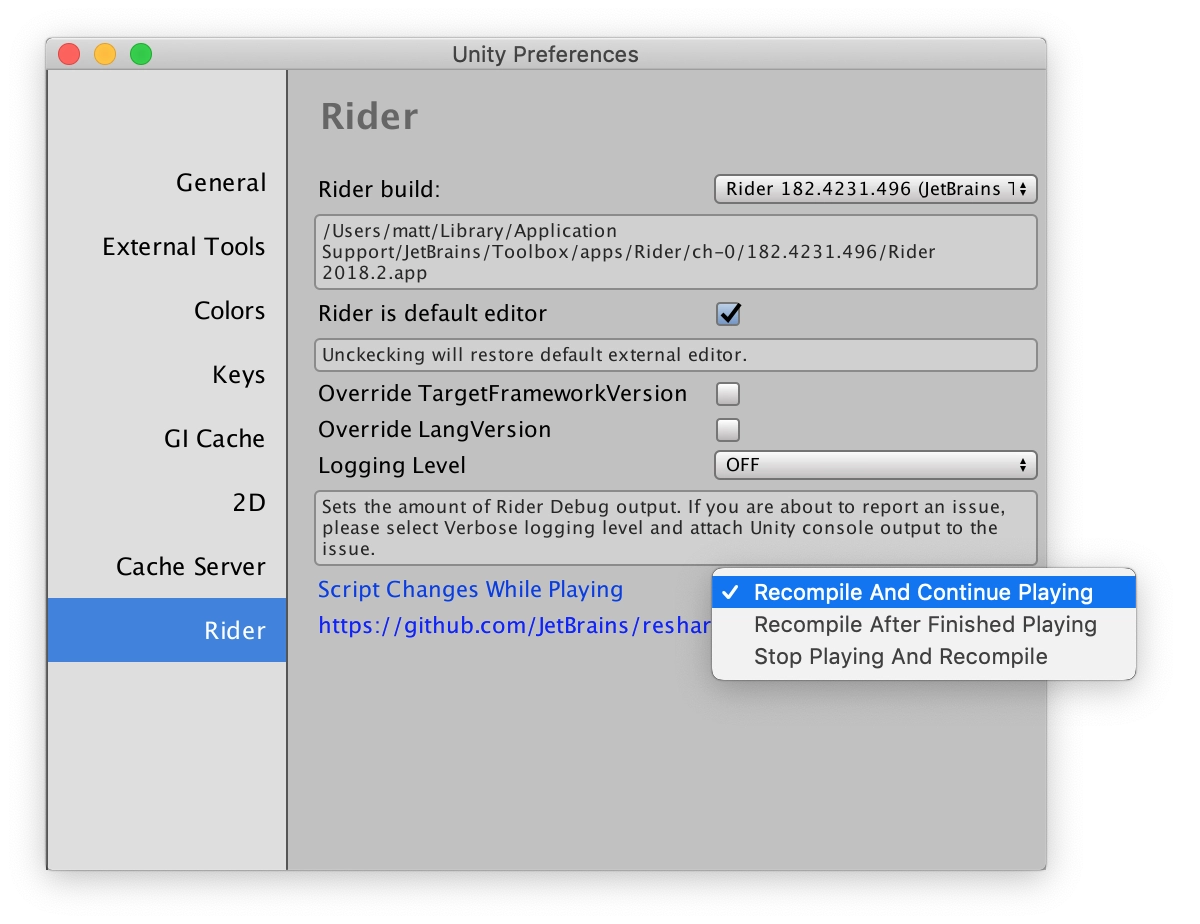Click the Rider build label
The image size is (1200, 924).
tap(379, 190)
